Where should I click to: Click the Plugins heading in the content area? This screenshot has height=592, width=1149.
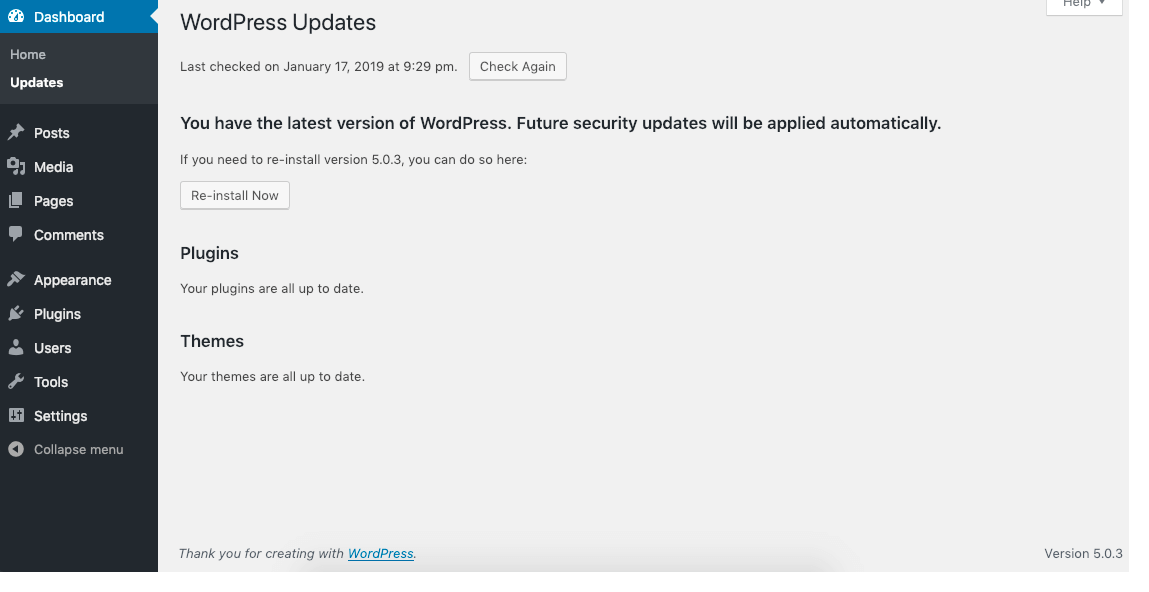click(209, 253)
